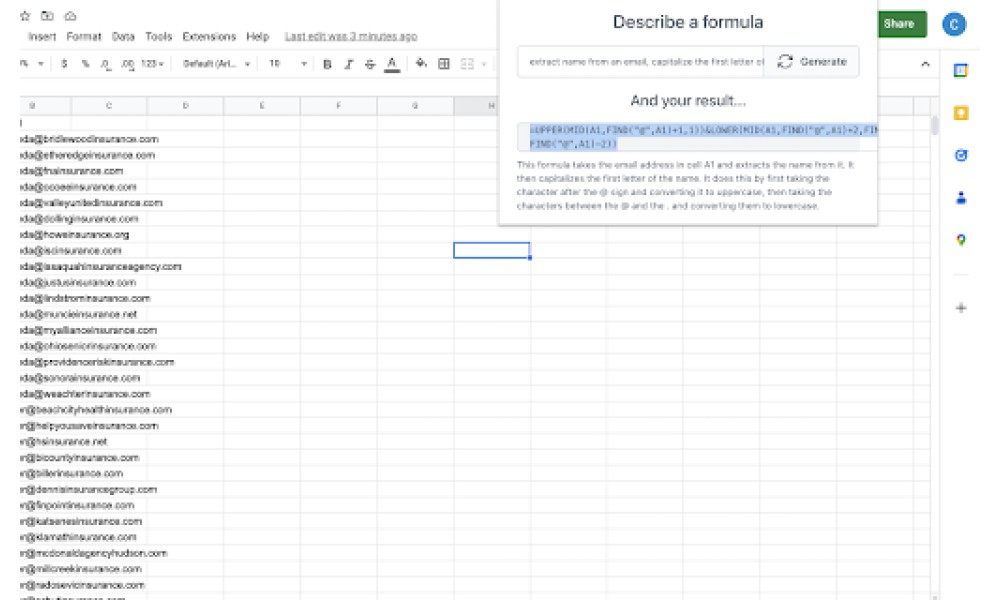
Task: Open the Default (Arial) font dropdown
Action: coord(216,64)
